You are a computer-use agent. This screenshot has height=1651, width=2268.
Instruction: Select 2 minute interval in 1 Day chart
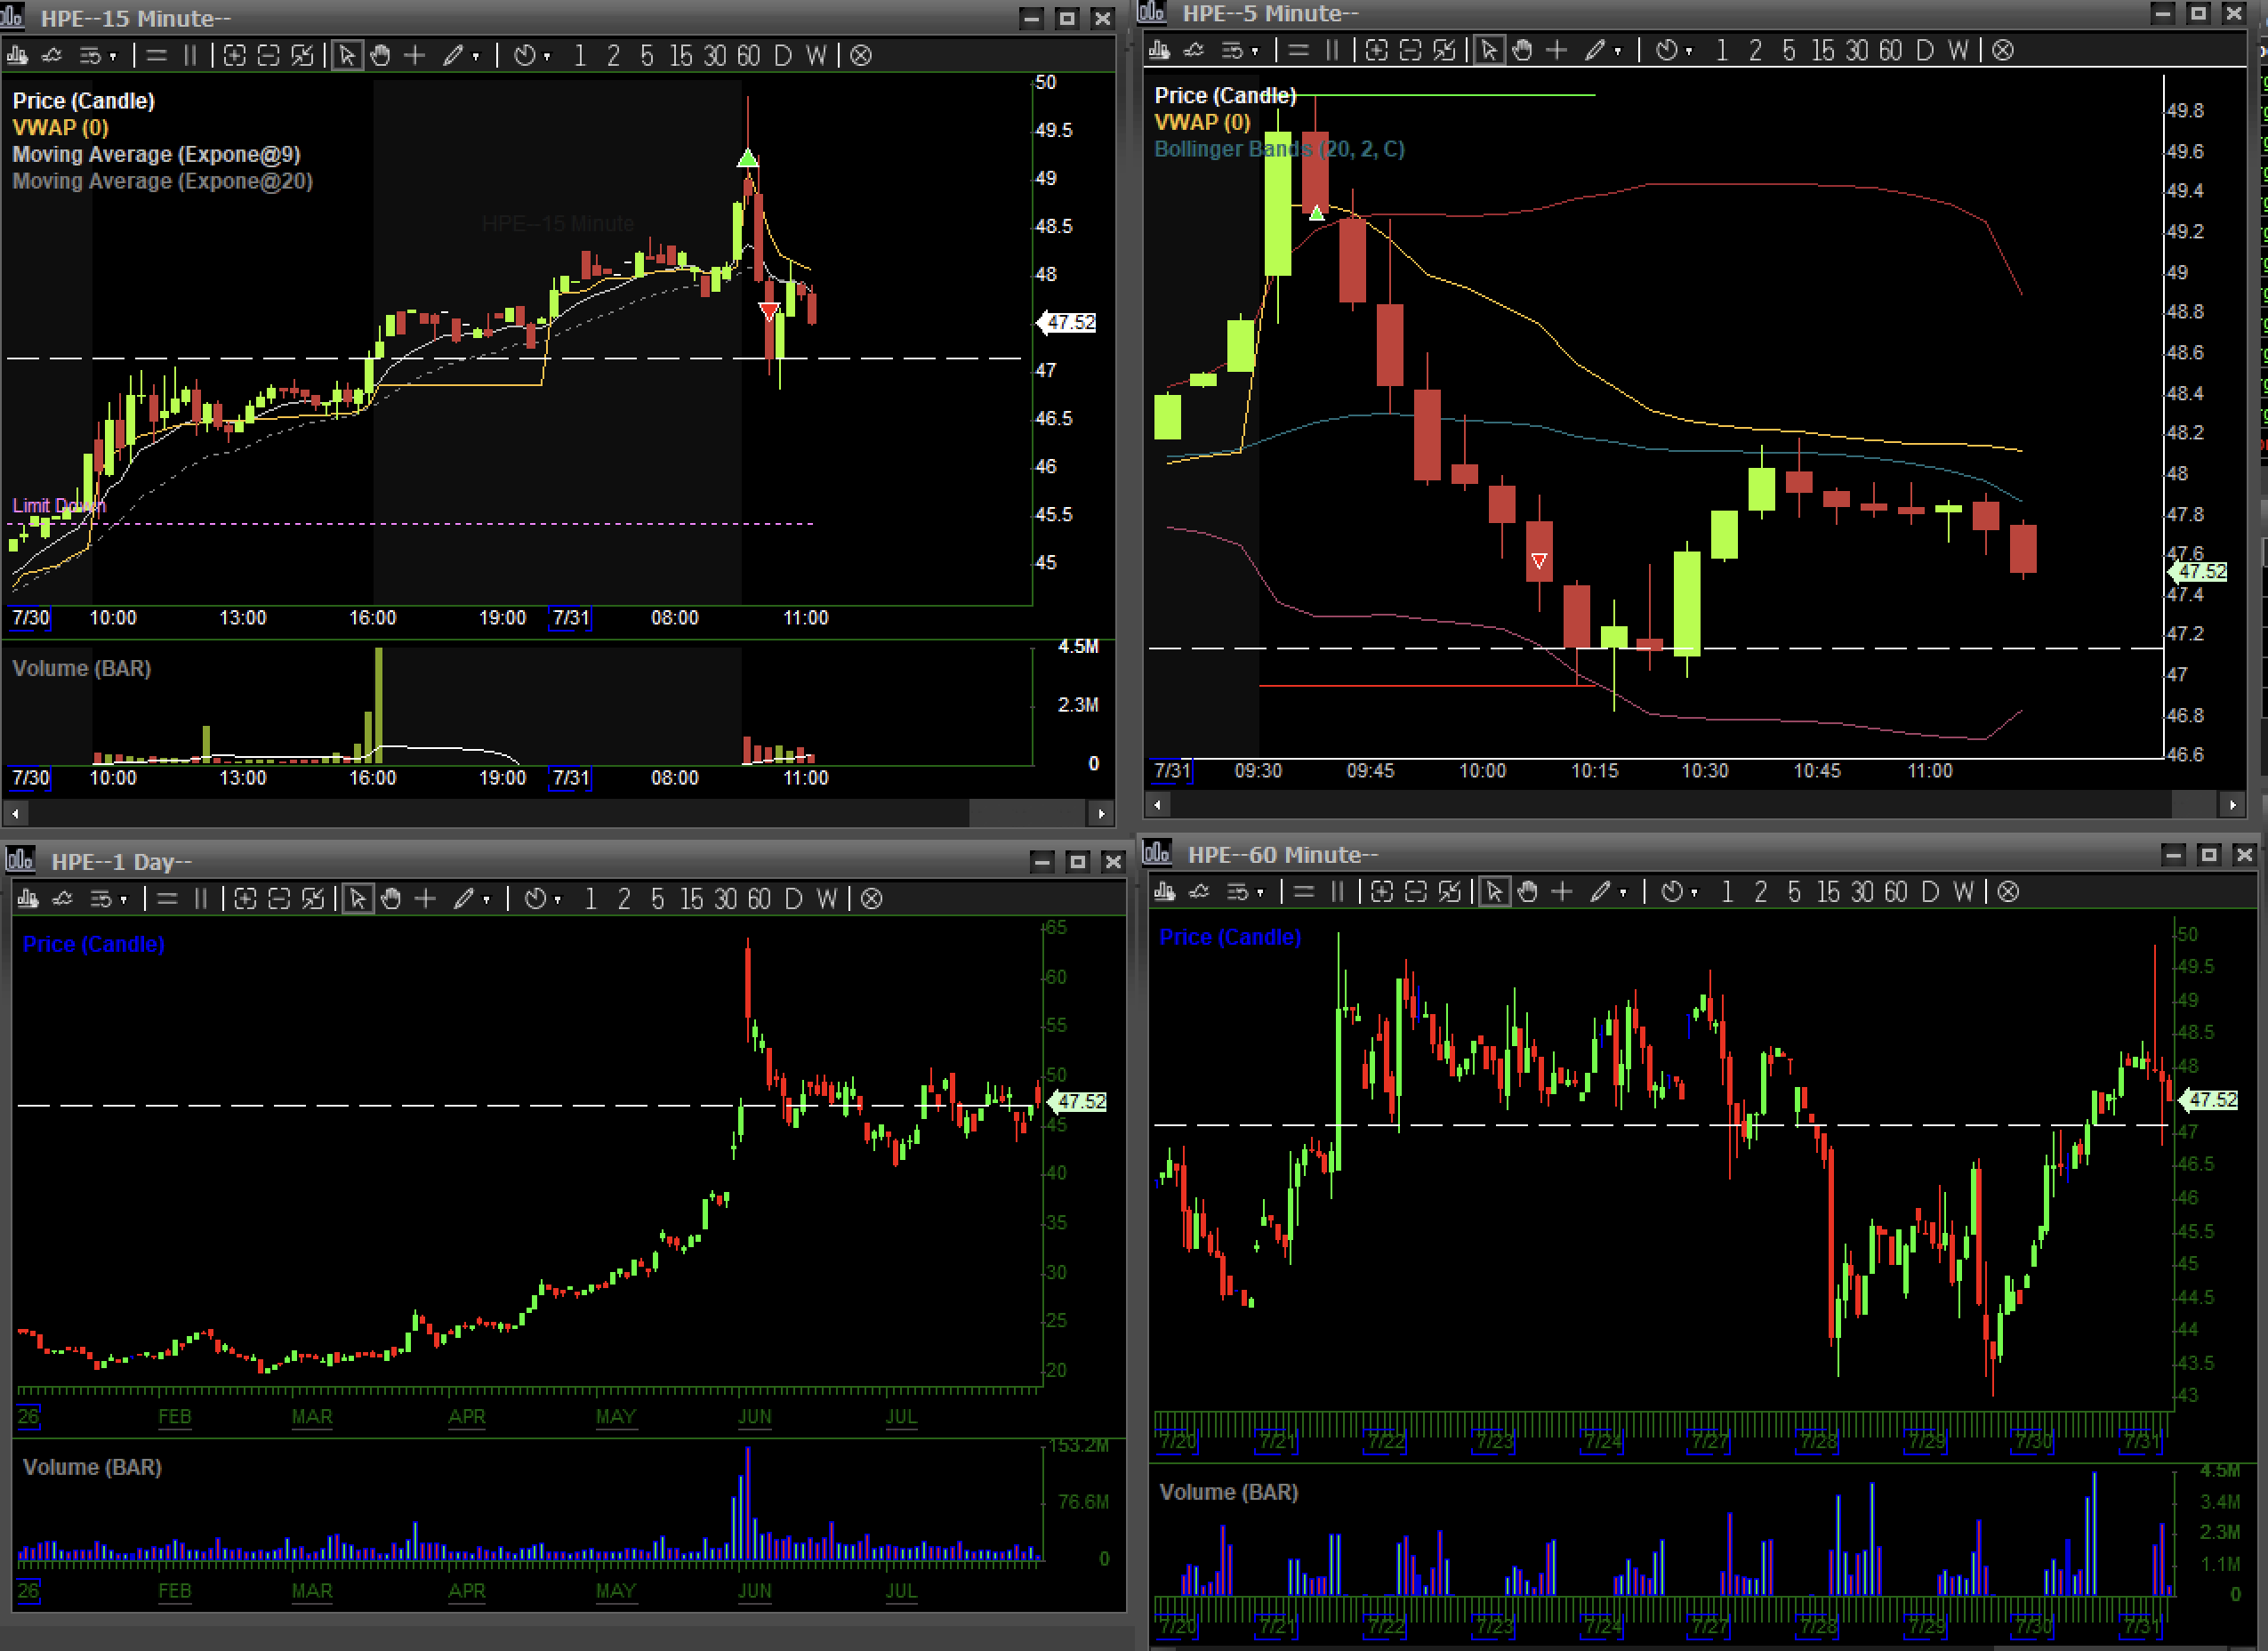coord(624,899)
